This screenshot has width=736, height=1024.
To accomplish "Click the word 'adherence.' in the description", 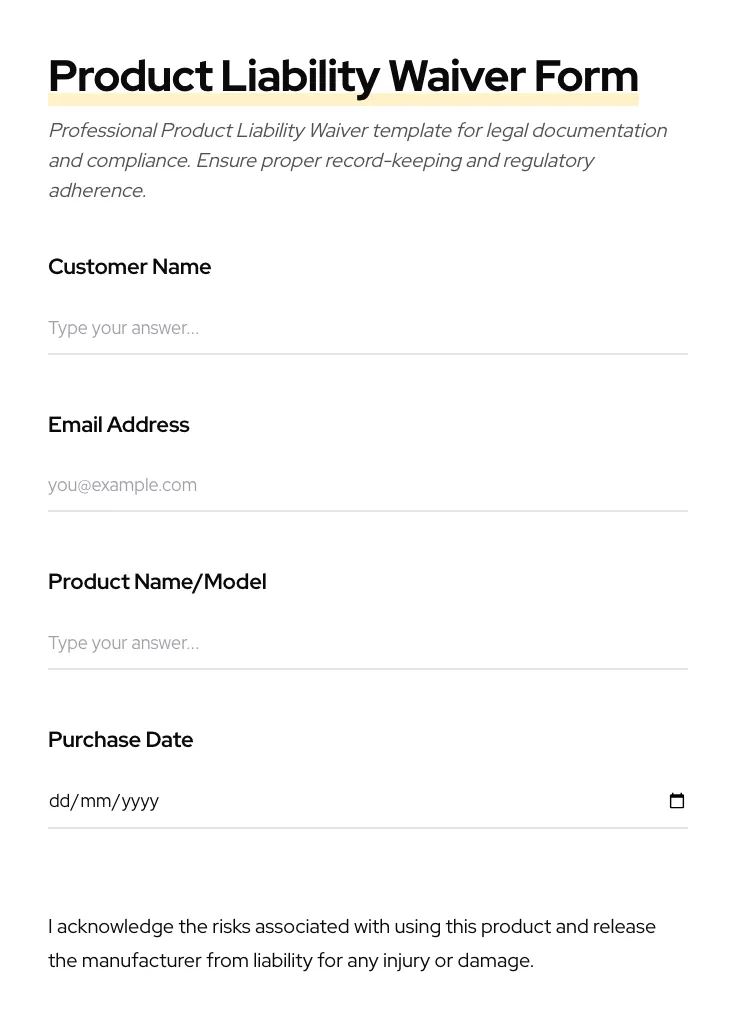I will [97, 191].
